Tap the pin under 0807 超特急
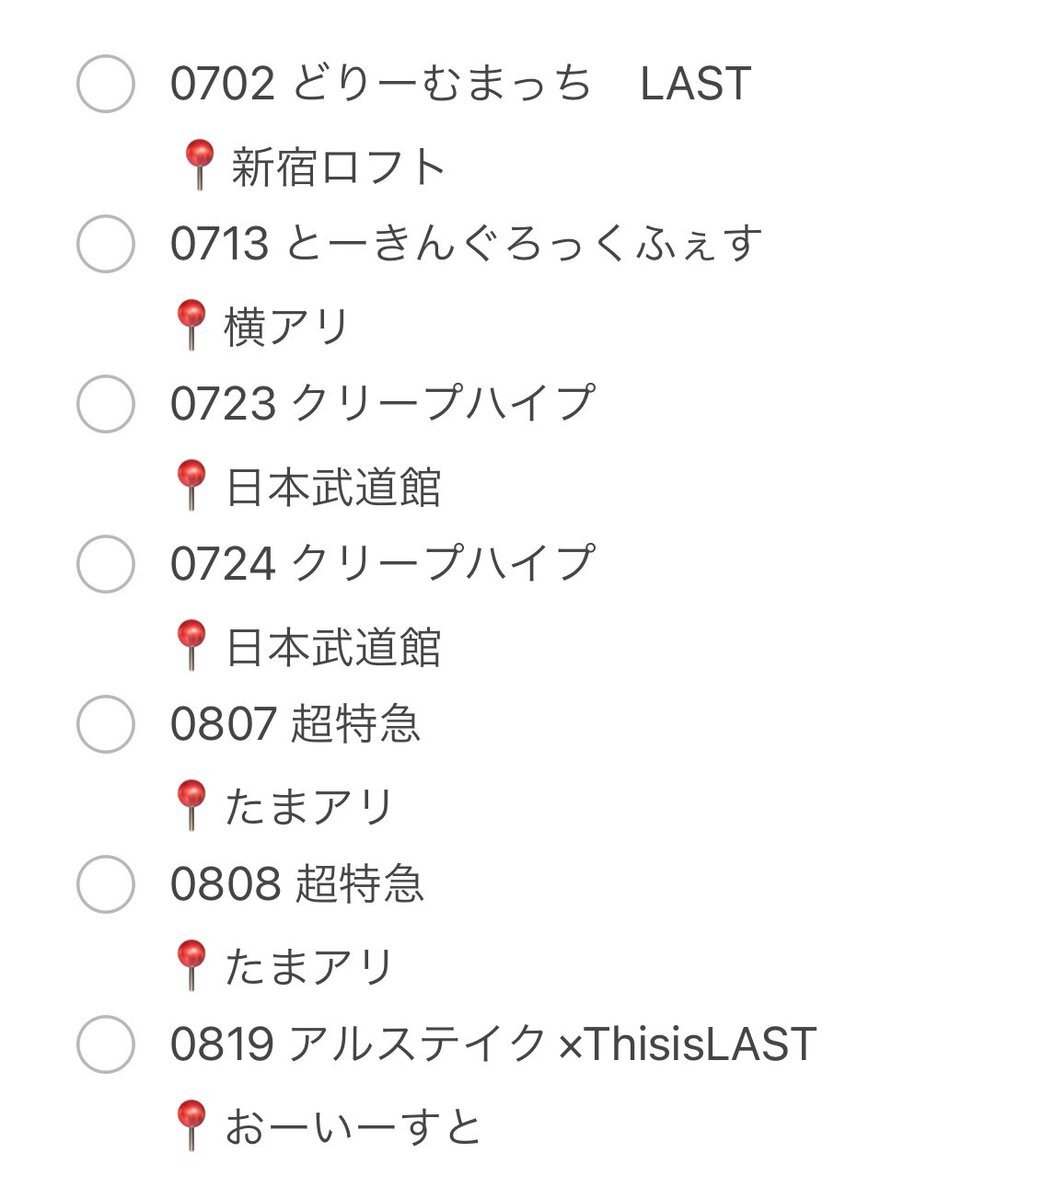1043x1199 pixels. (191, 805)
